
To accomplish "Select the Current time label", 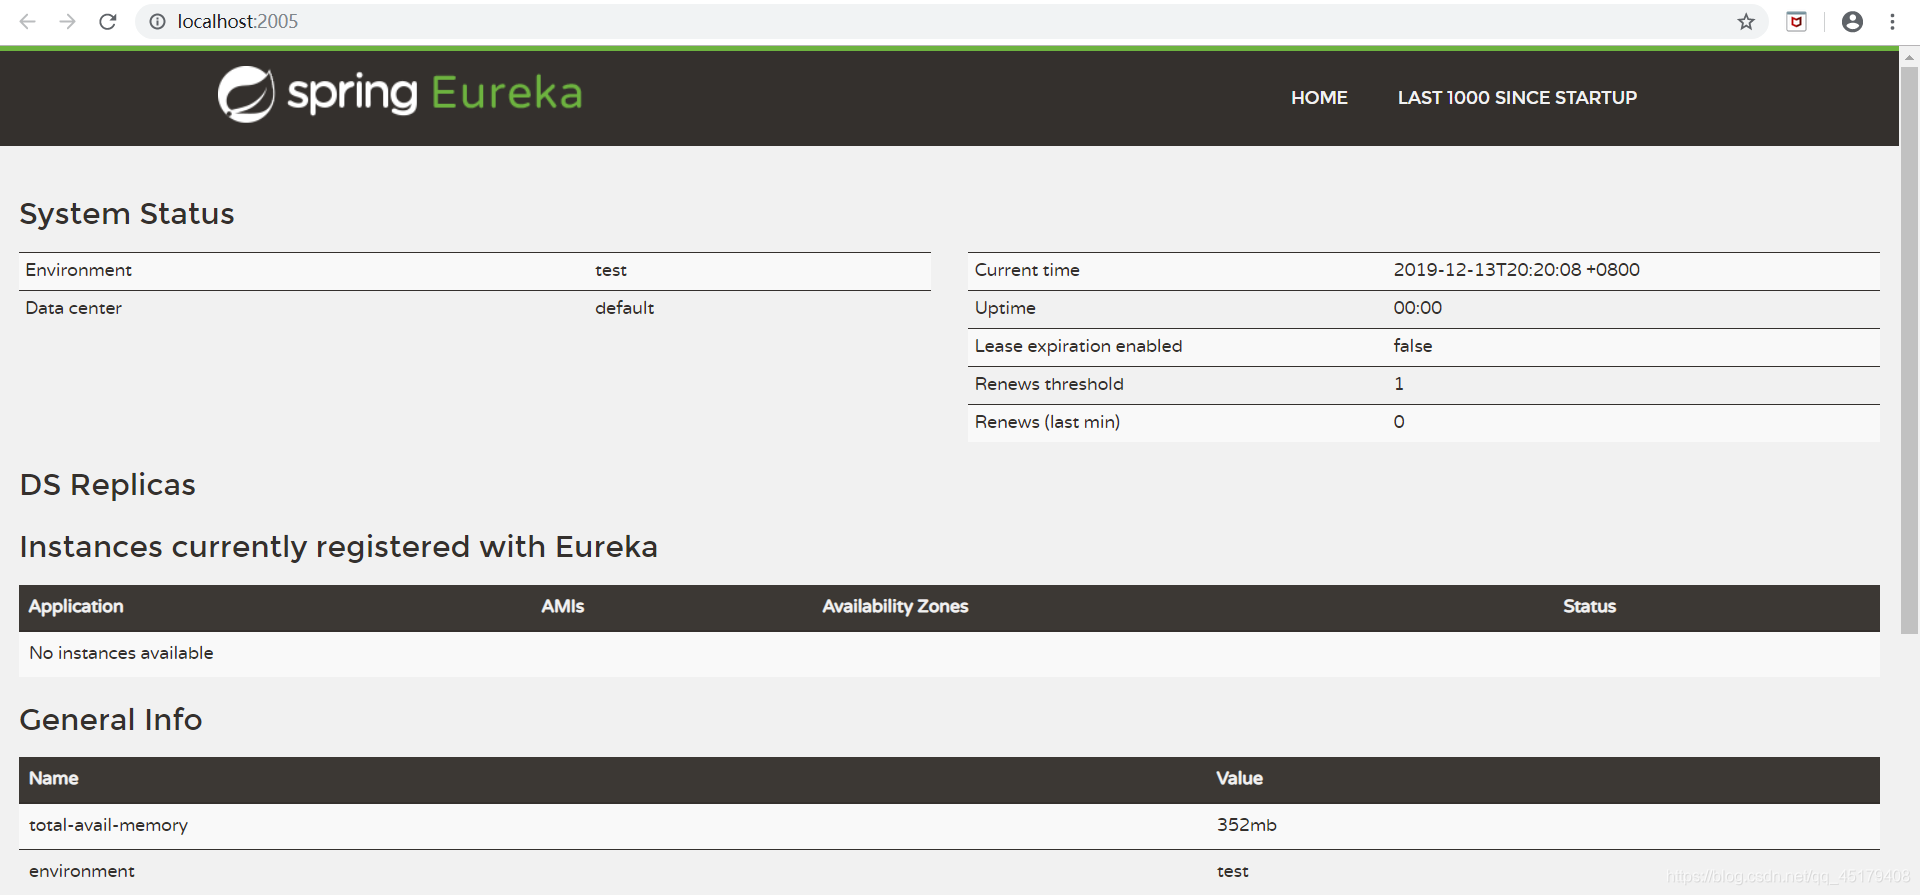I will click(x=1027, y=270).
